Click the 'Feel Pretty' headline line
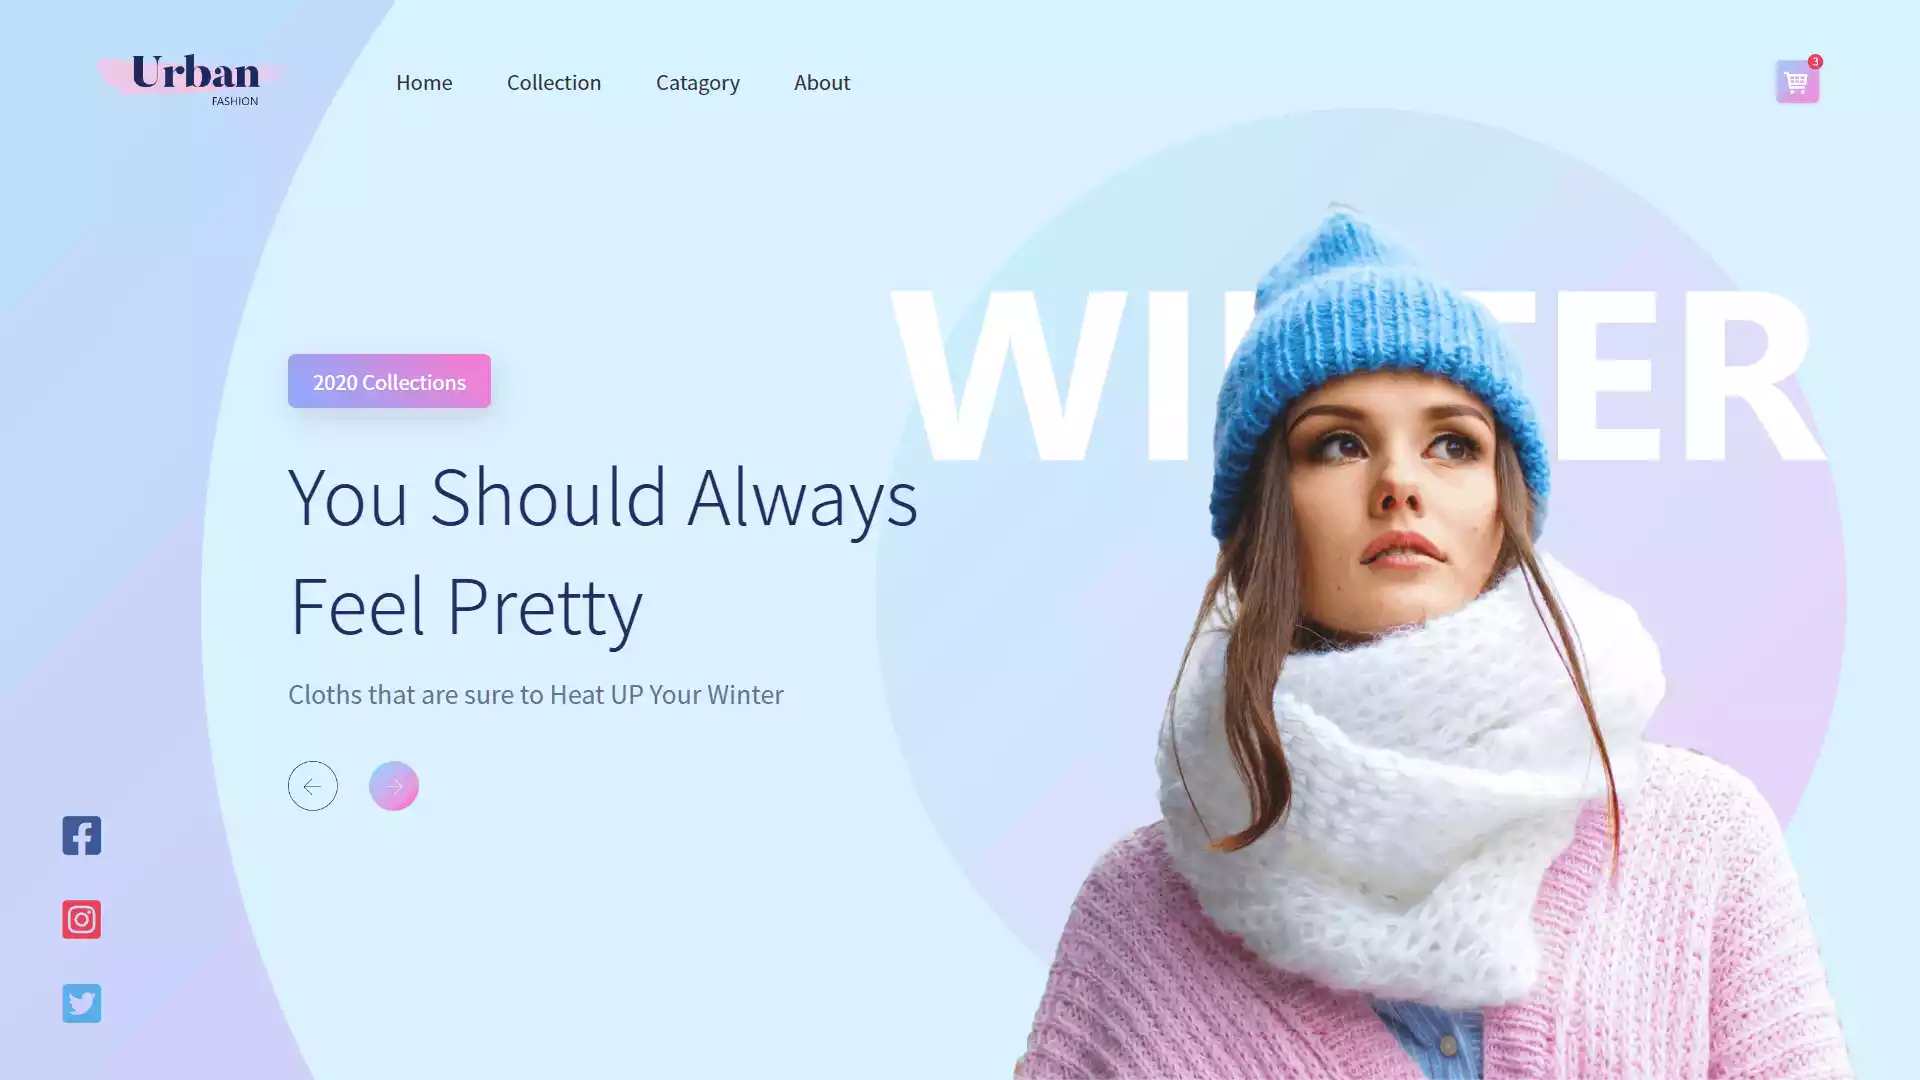 click(466, 606)
